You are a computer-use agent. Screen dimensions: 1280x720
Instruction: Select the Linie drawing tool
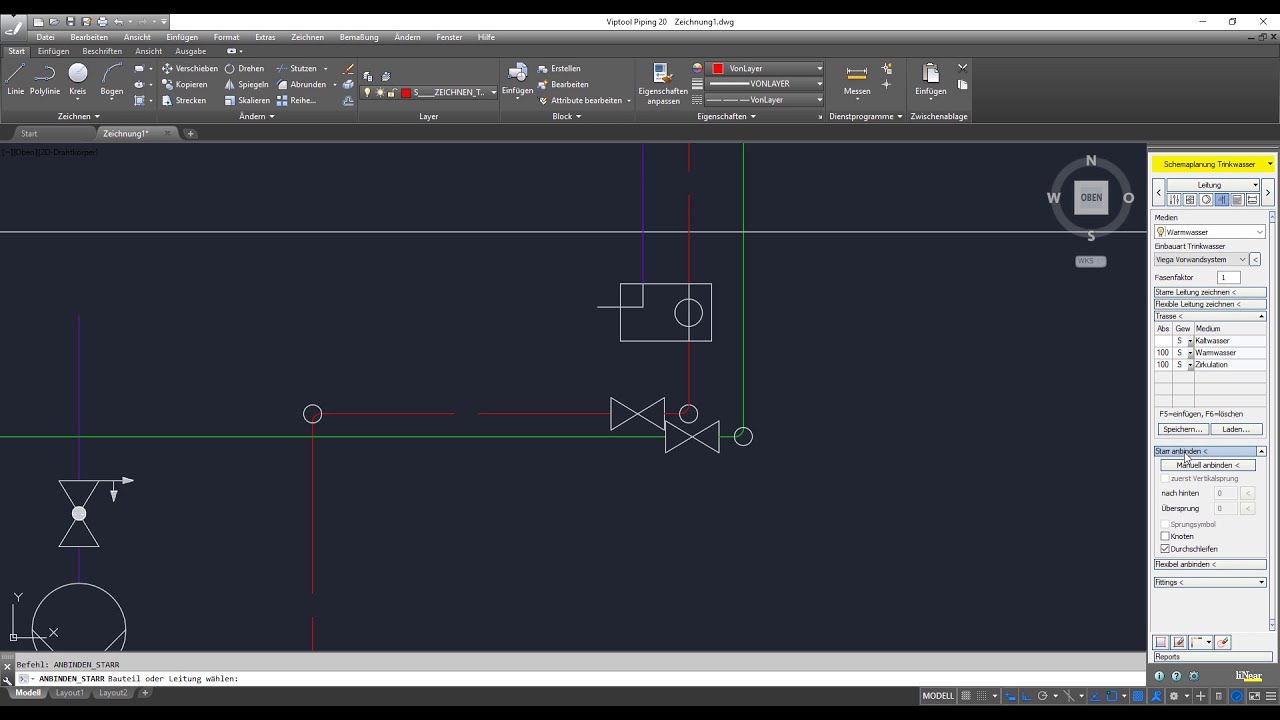click(15, 78)
